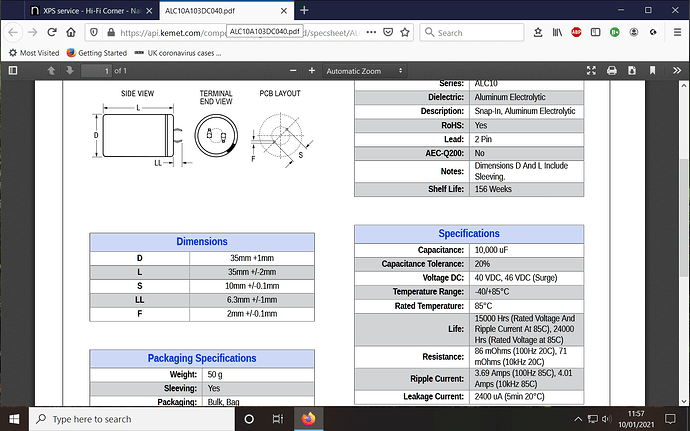
Task: Open the Most Visited bookmarks folder
Action: 34,52
